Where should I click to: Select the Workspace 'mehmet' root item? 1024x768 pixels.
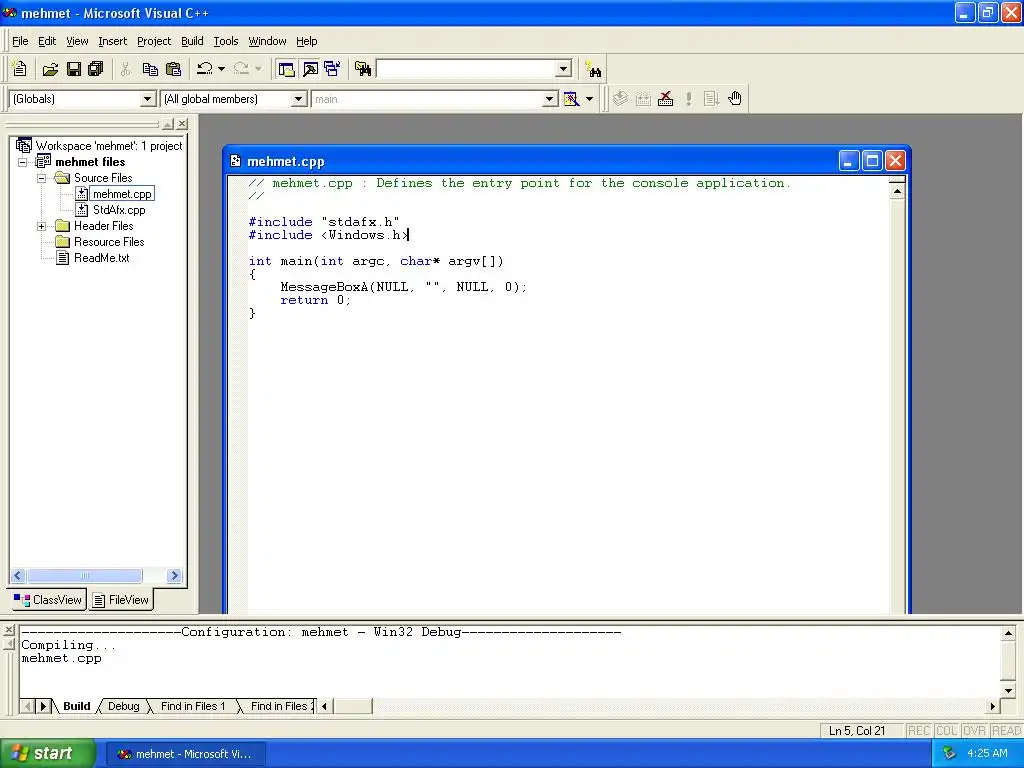pos(108,146)
